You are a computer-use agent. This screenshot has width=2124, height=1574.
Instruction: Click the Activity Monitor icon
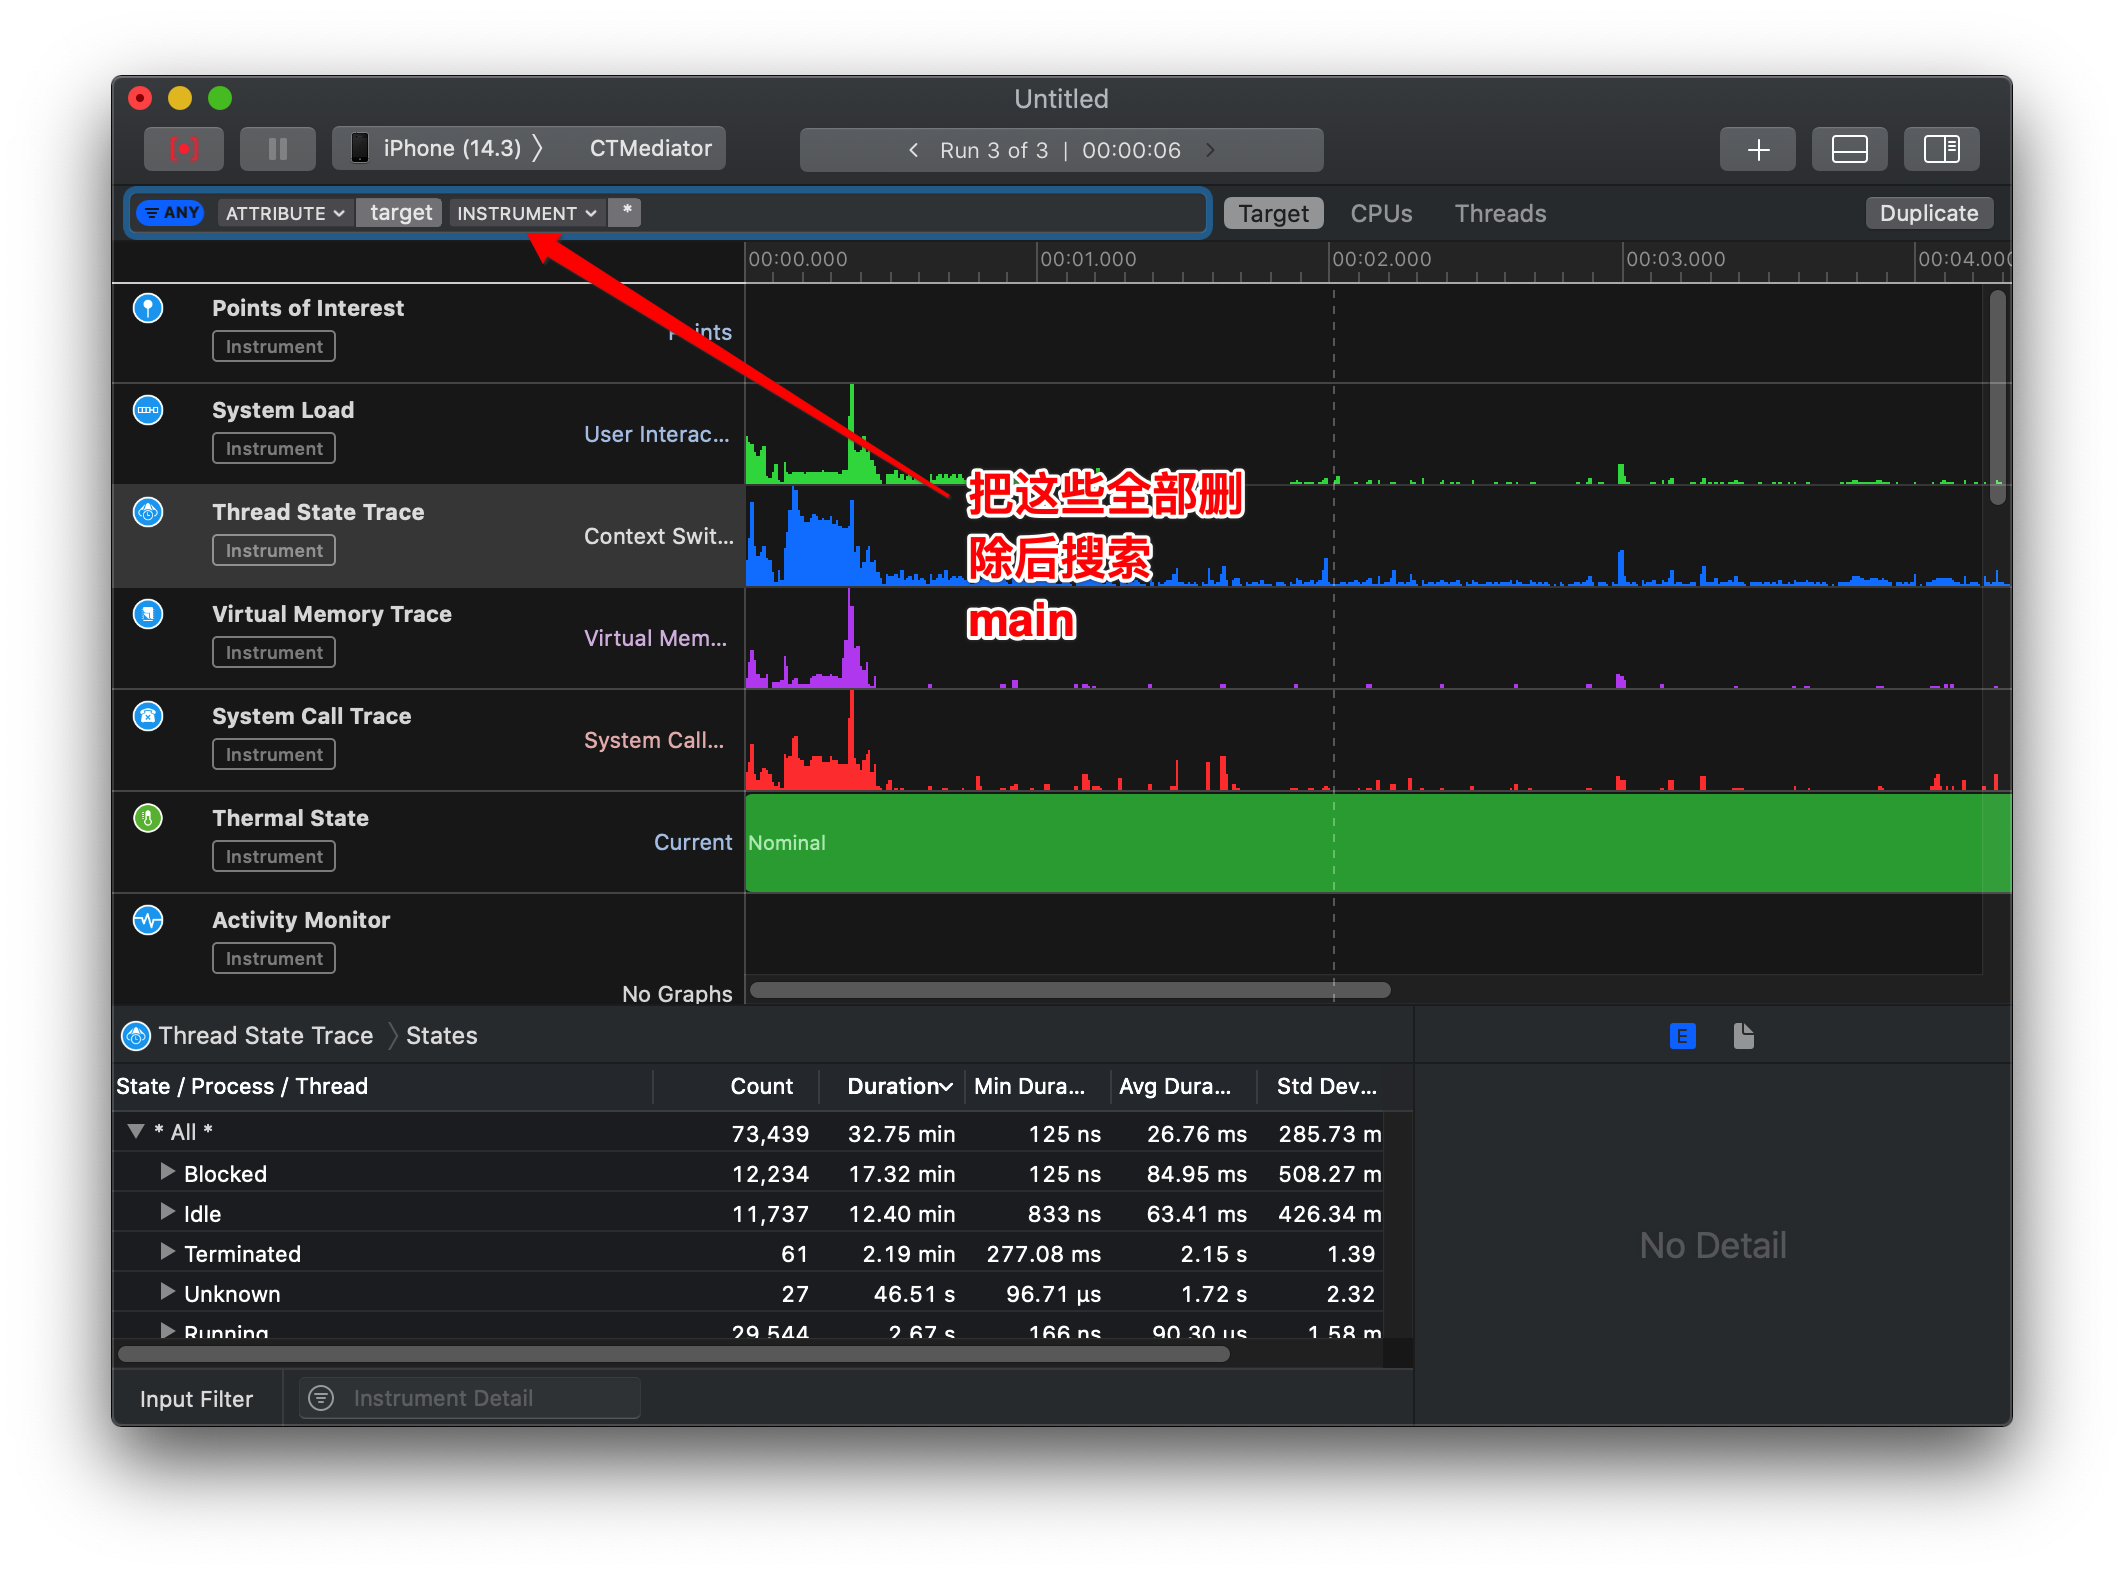pos(148,920)
